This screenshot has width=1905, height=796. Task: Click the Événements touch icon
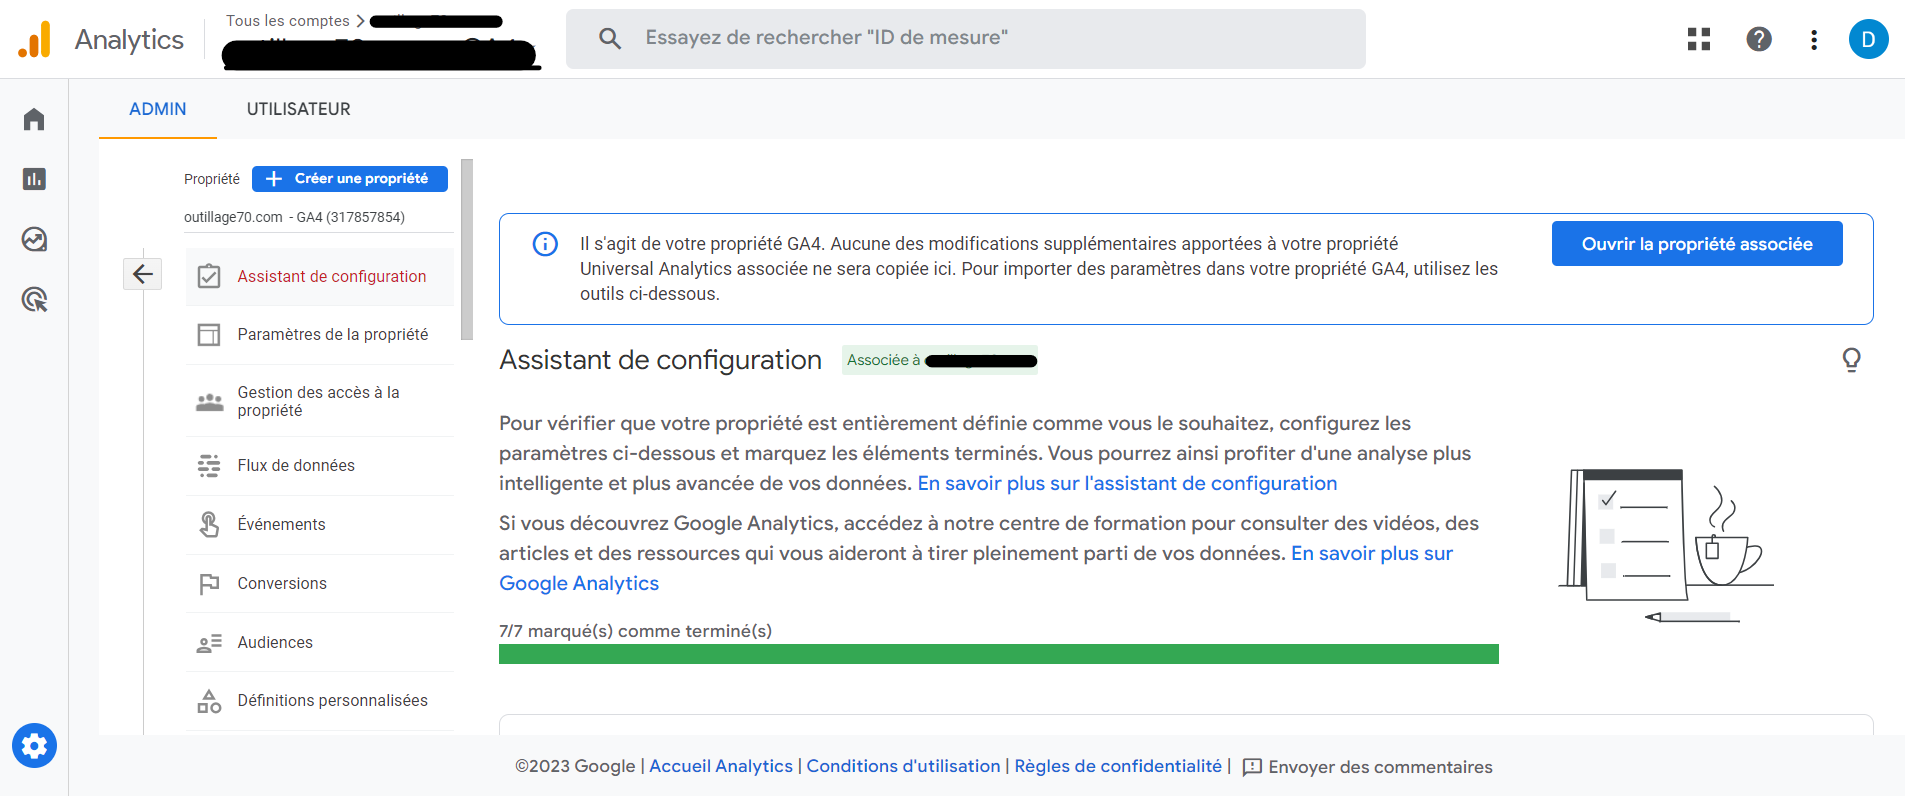point(209,524)
